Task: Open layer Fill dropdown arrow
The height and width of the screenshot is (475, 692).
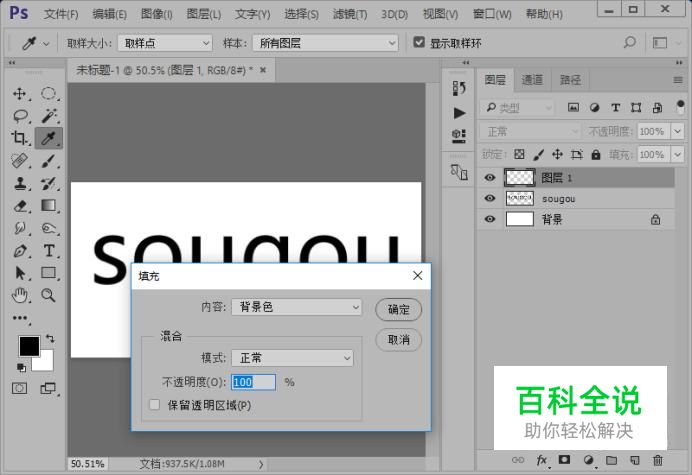Action: [677, 155]
